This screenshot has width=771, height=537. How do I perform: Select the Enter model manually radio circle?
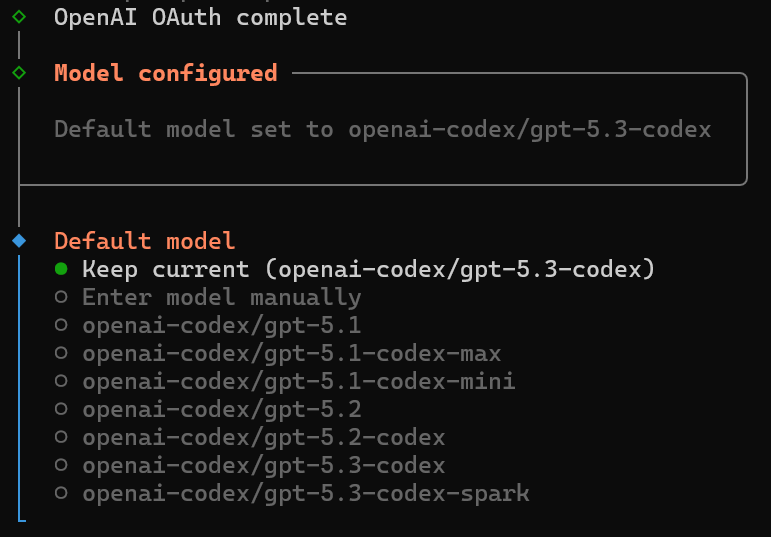(61, 297)
